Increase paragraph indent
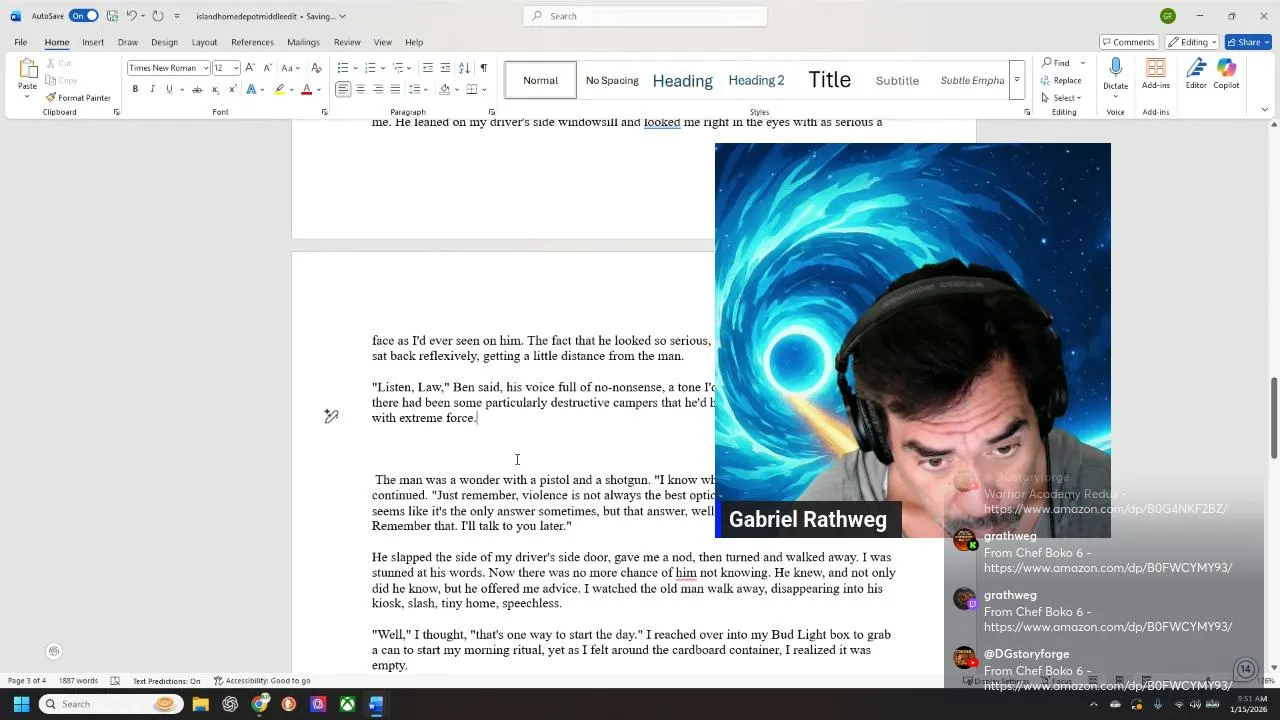Viewport: 1280px width, 720px height. (x=445, y=68)
